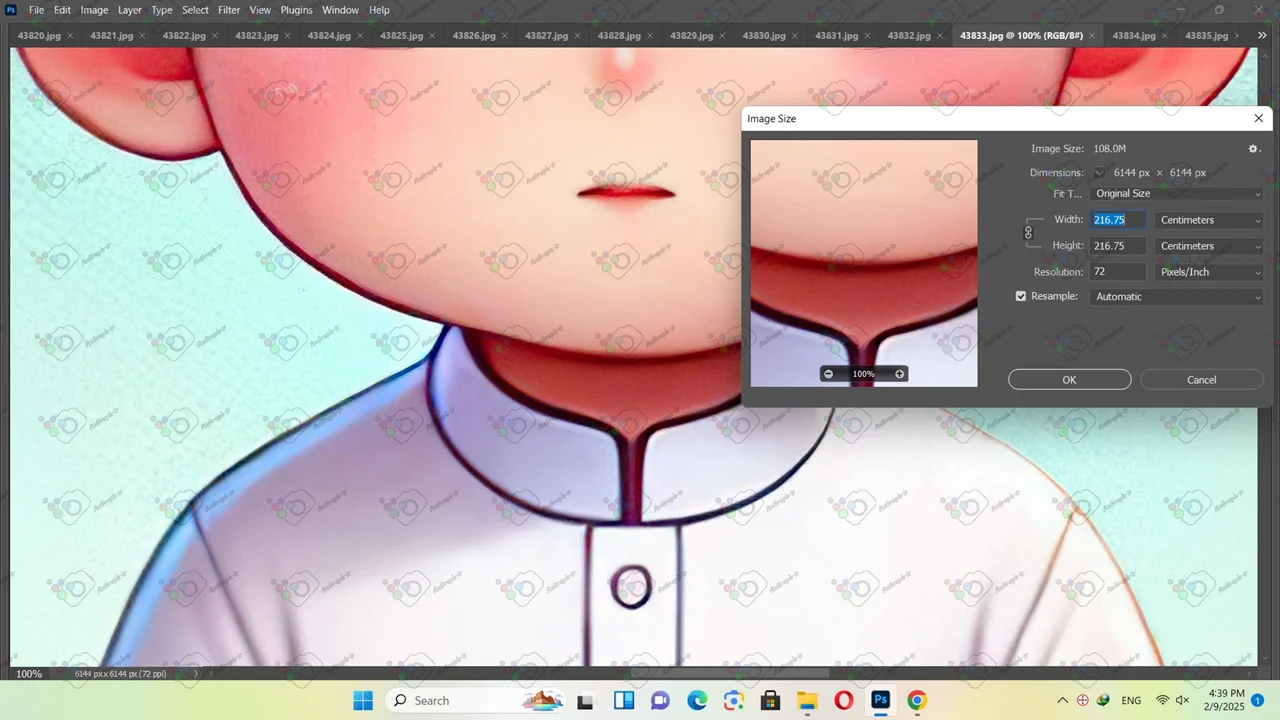Open the Filter menu

[x=229, y=10]
